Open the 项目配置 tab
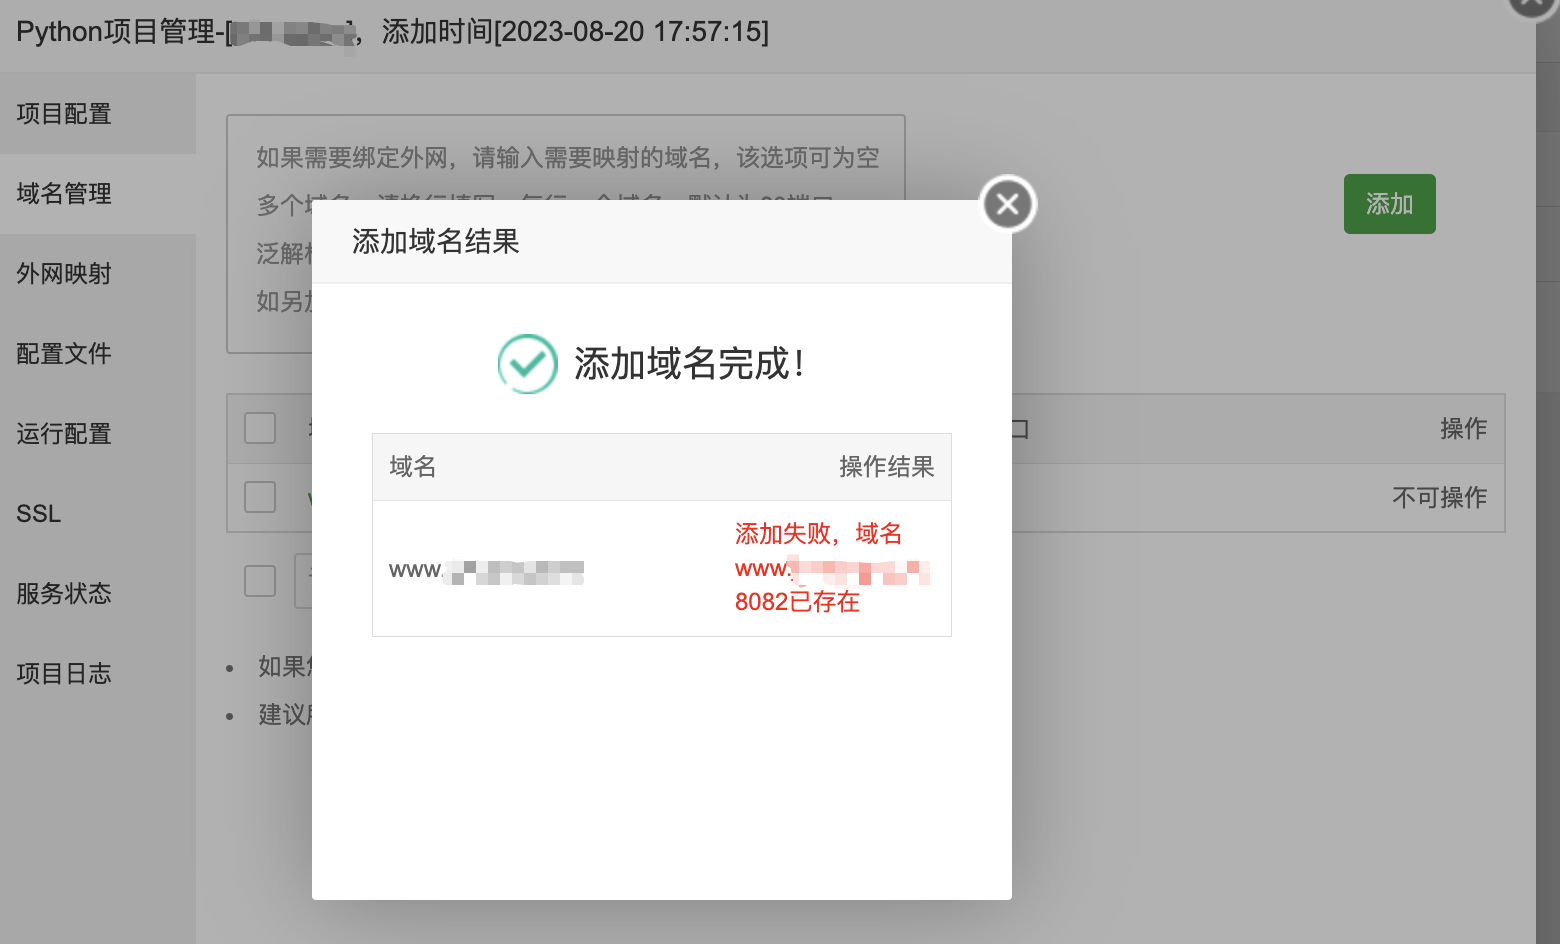Viewport: 1560px width, 944px height. (x=98, y=114)
